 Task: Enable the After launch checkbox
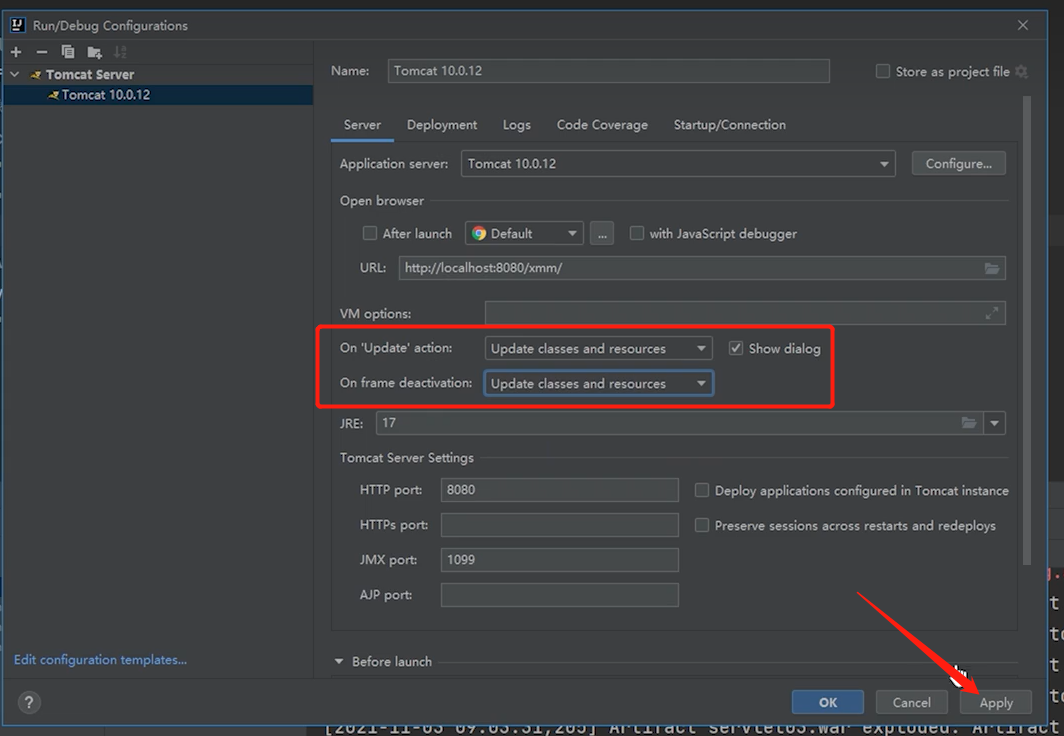(x=370, y=233)
